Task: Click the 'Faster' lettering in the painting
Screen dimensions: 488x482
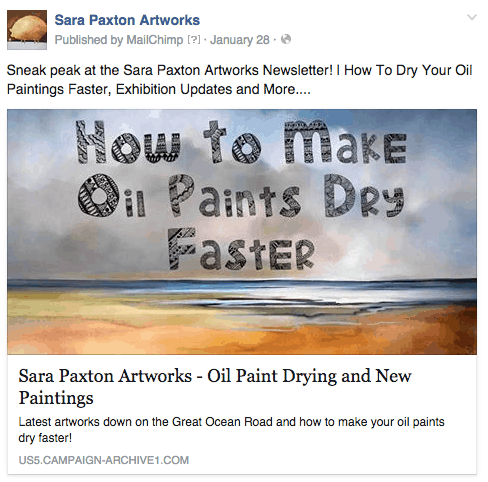Action: coord(241,249)
